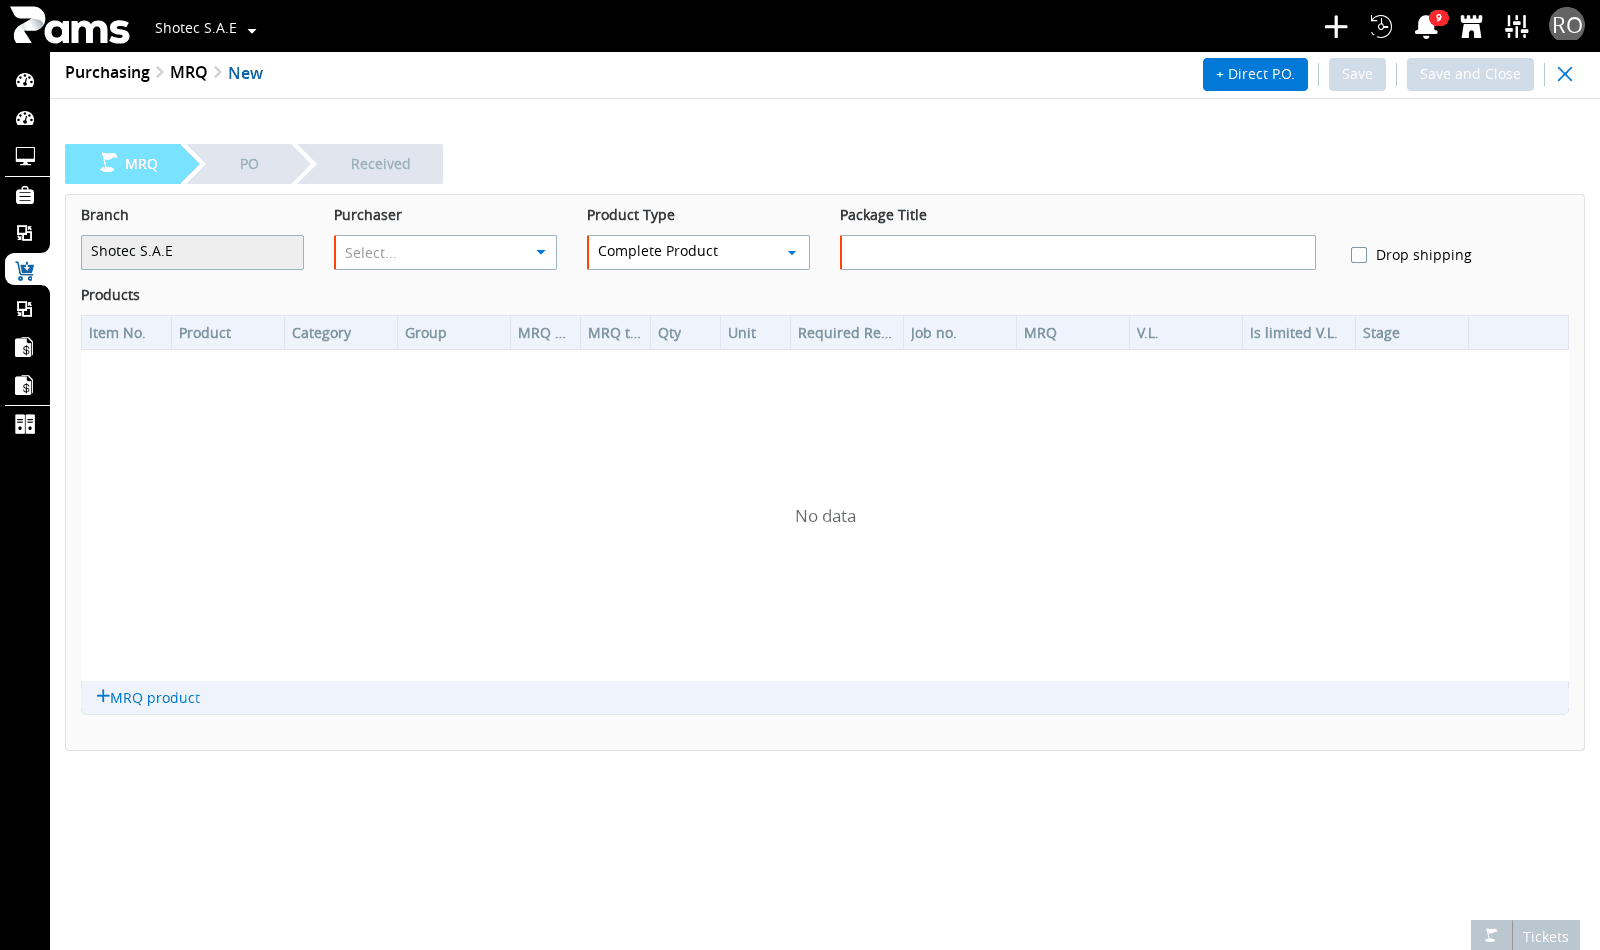Sort by Product column header
The image size is (1600, 950).
pos(228,333)
